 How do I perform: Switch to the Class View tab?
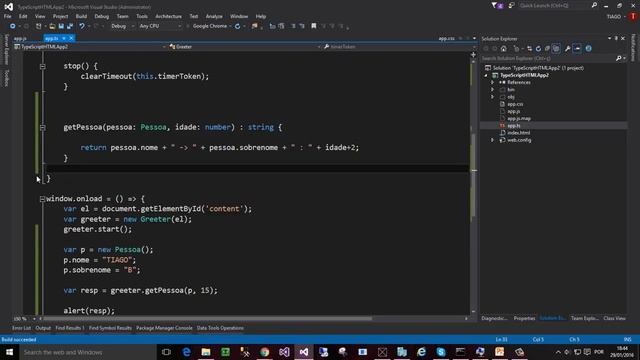pos(614,318)
